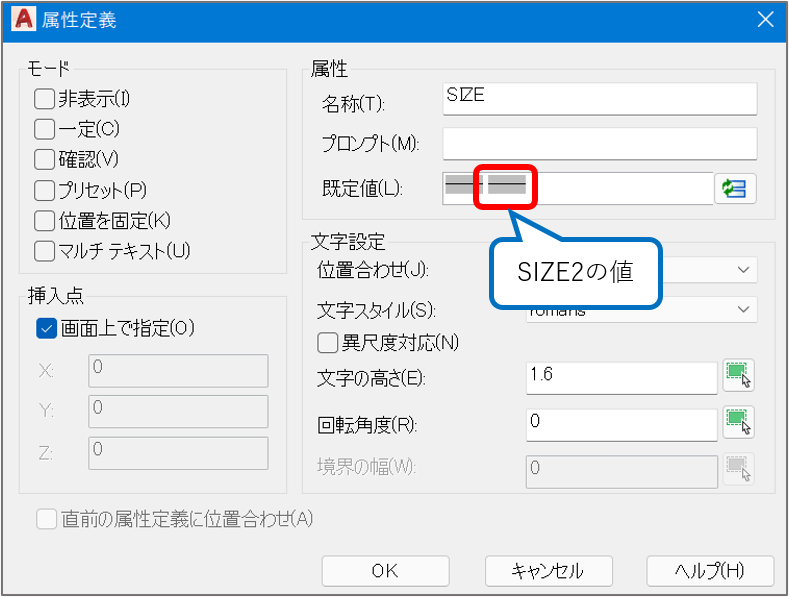Enable the 非表示(I) checkbox
789x597 pixels.
click(44, 99)
